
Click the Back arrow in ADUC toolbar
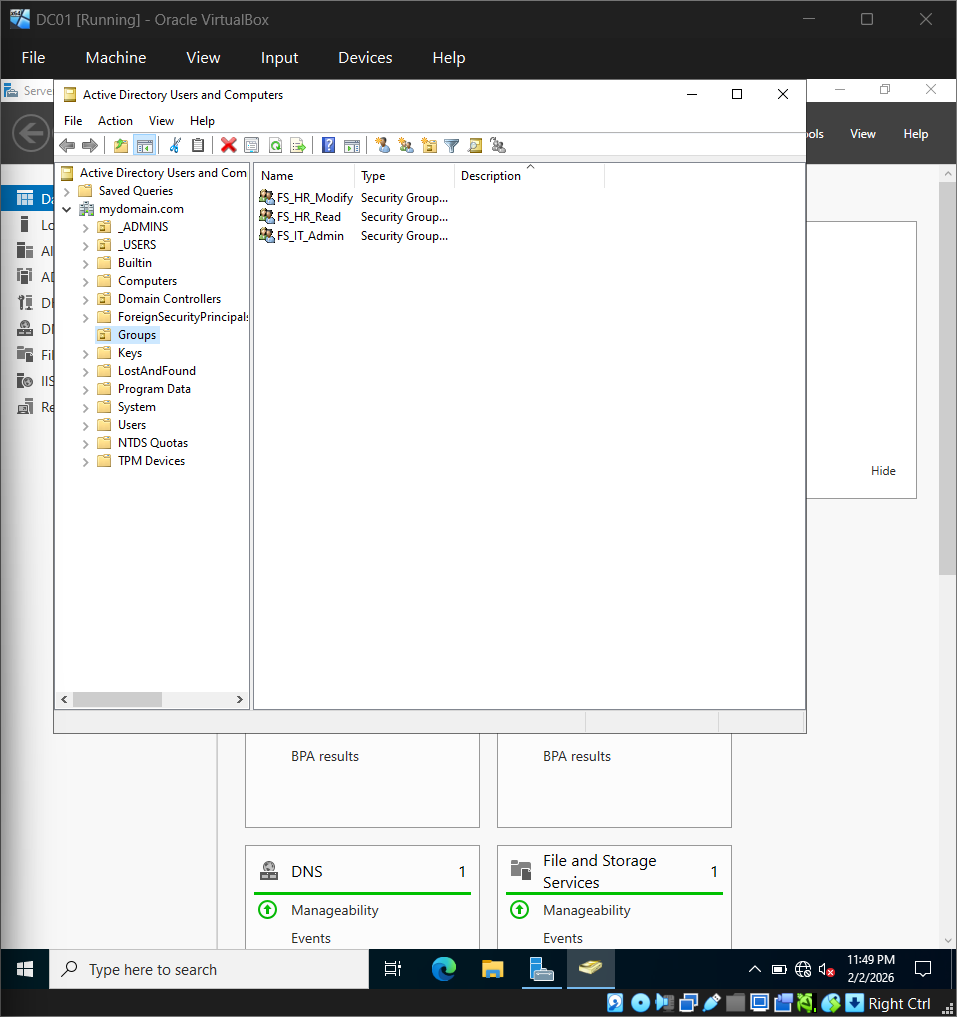pyautogui.click(x=67, y=145)
